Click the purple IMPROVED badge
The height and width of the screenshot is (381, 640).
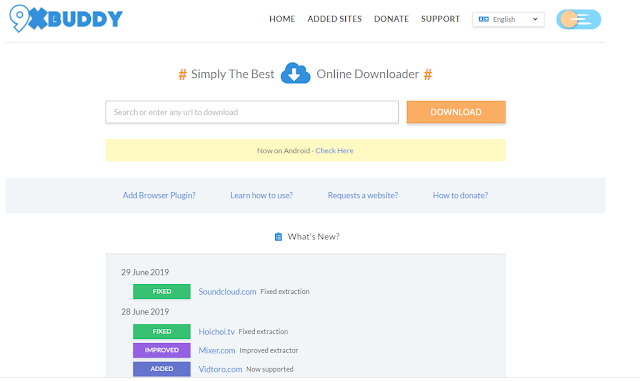[162, 350]
